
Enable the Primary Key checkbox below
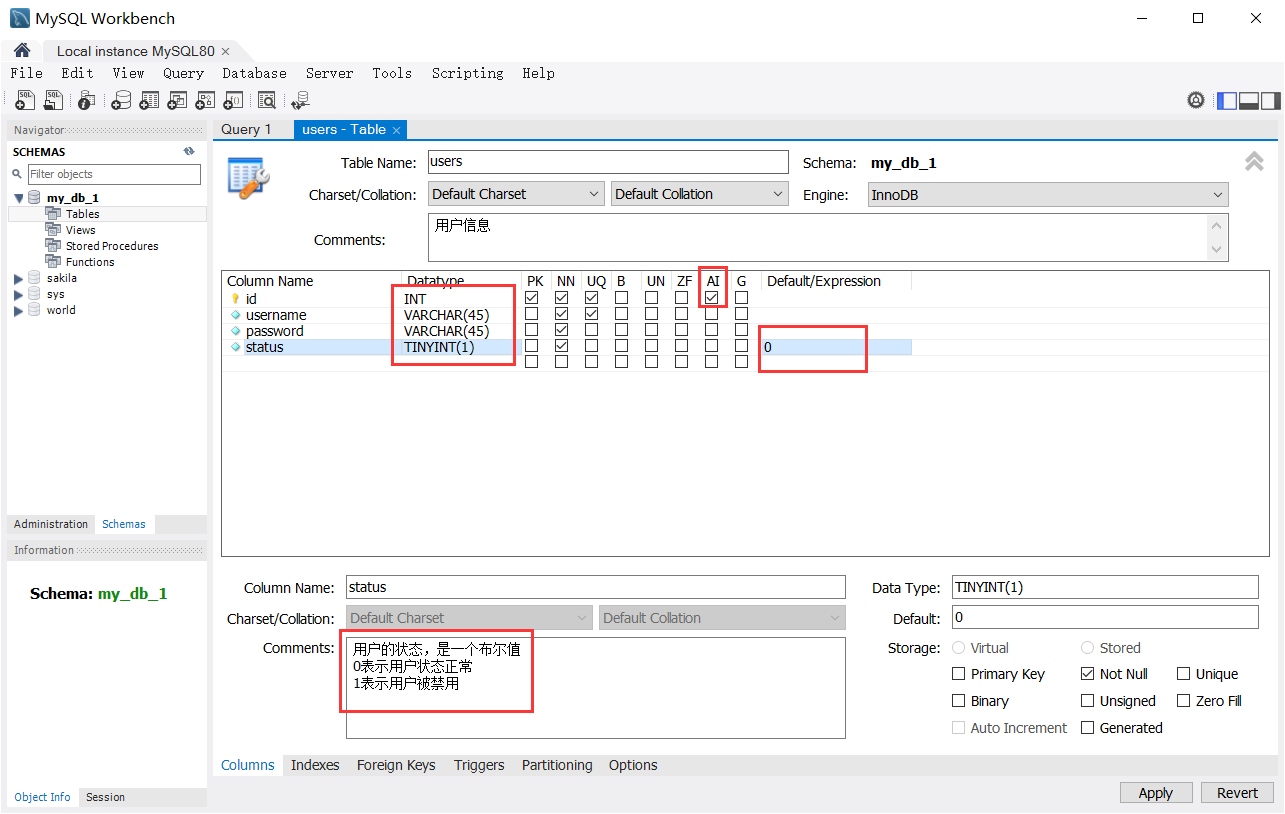coord(959,674)
